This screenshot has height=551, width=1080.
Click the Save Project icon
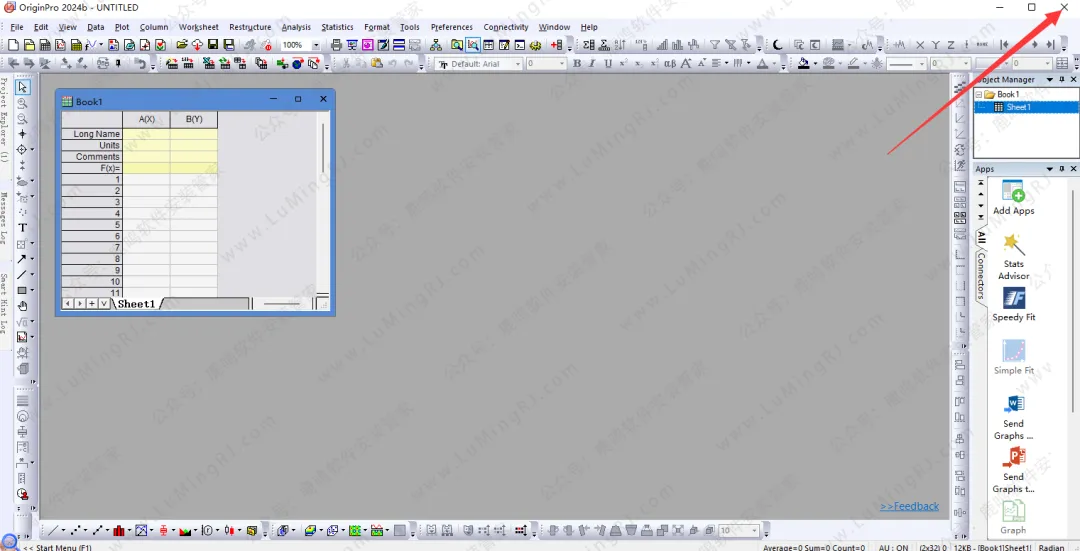(x=213, y=45)
